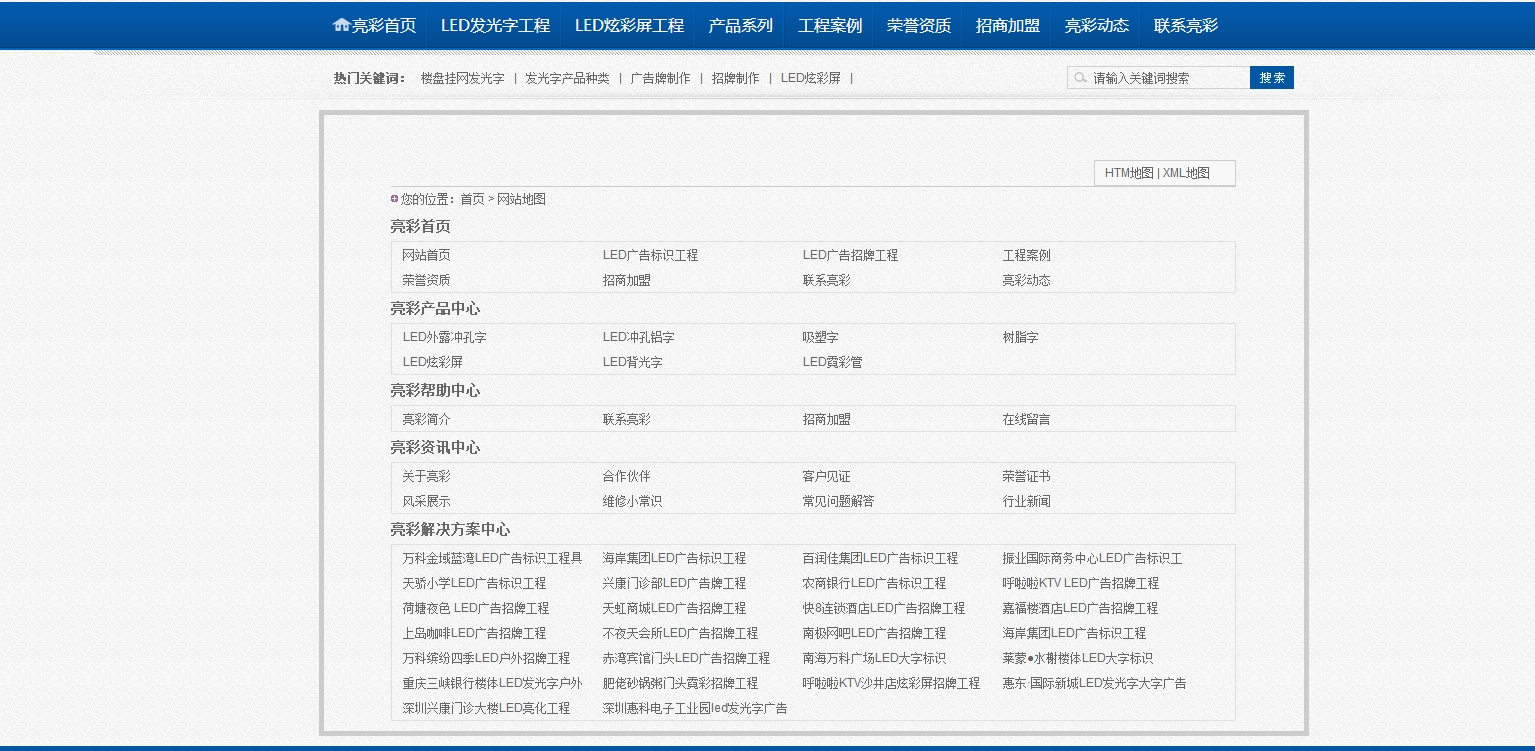The image size is (1535, 751).
Task: Click the home icon beside 亮彩首页
Action: [341, 25]
